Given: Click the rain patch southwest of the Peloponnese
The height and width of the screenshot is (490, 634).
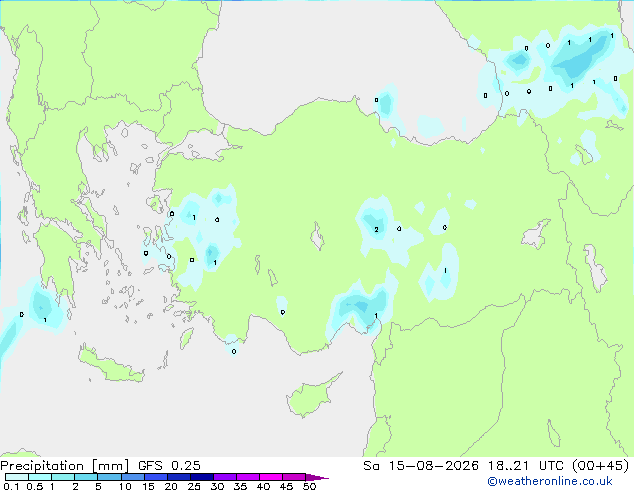Looking at the screenshot, I should tap(41, 307).
